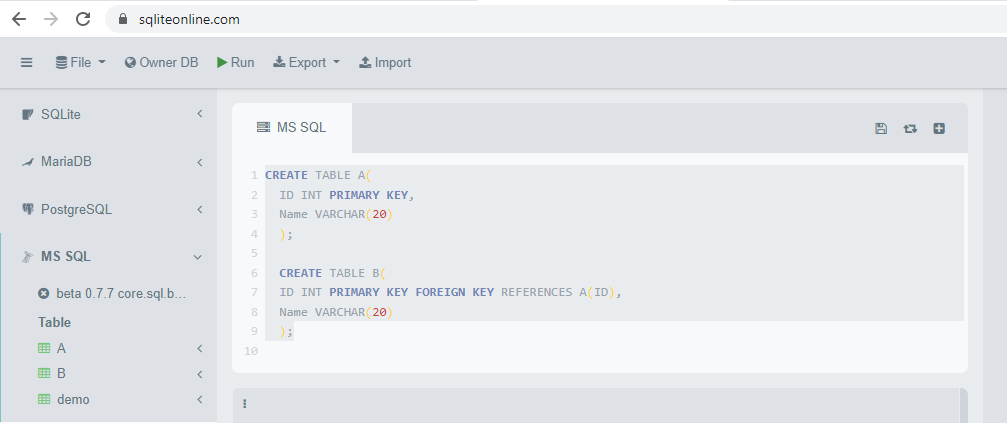Screen dimensions: 1007x423
Task: Expand the MariaDB section
Action: click(200, 162)
